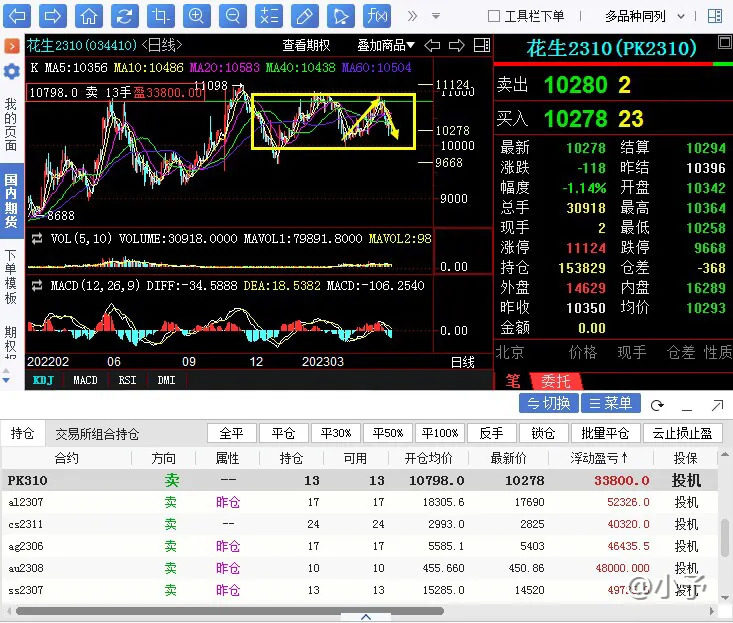Expand the bottom panel up-chevron
Screen dimensions: 733x623
(366, 617)
